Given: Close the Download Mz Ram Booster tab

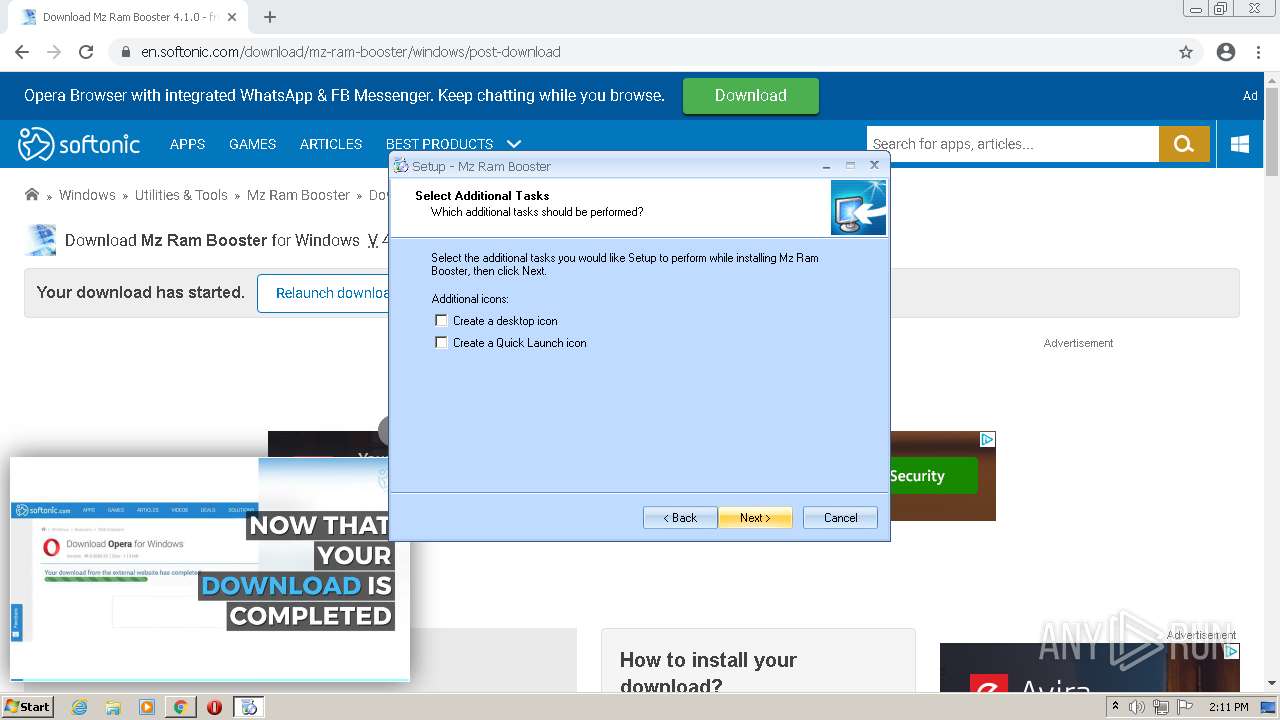Looking at the screenshot, I should [233, 17].
